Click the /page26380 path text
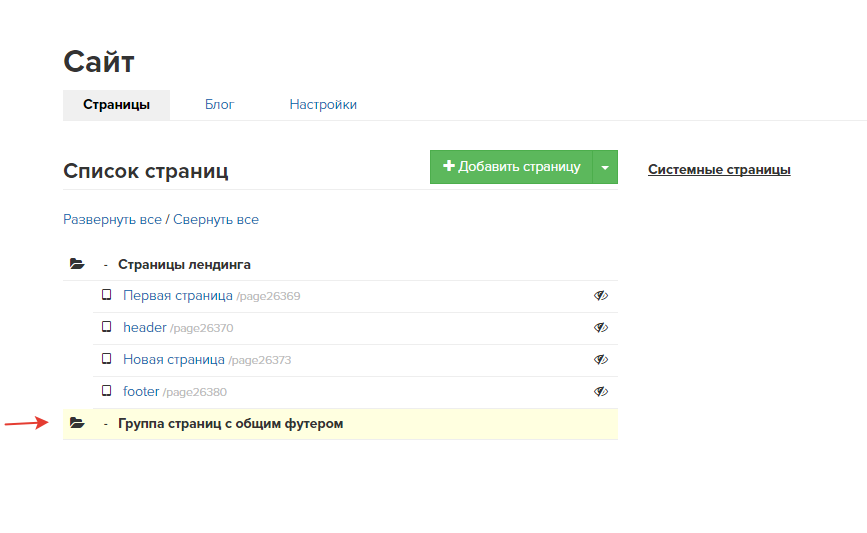 (195, 393)
